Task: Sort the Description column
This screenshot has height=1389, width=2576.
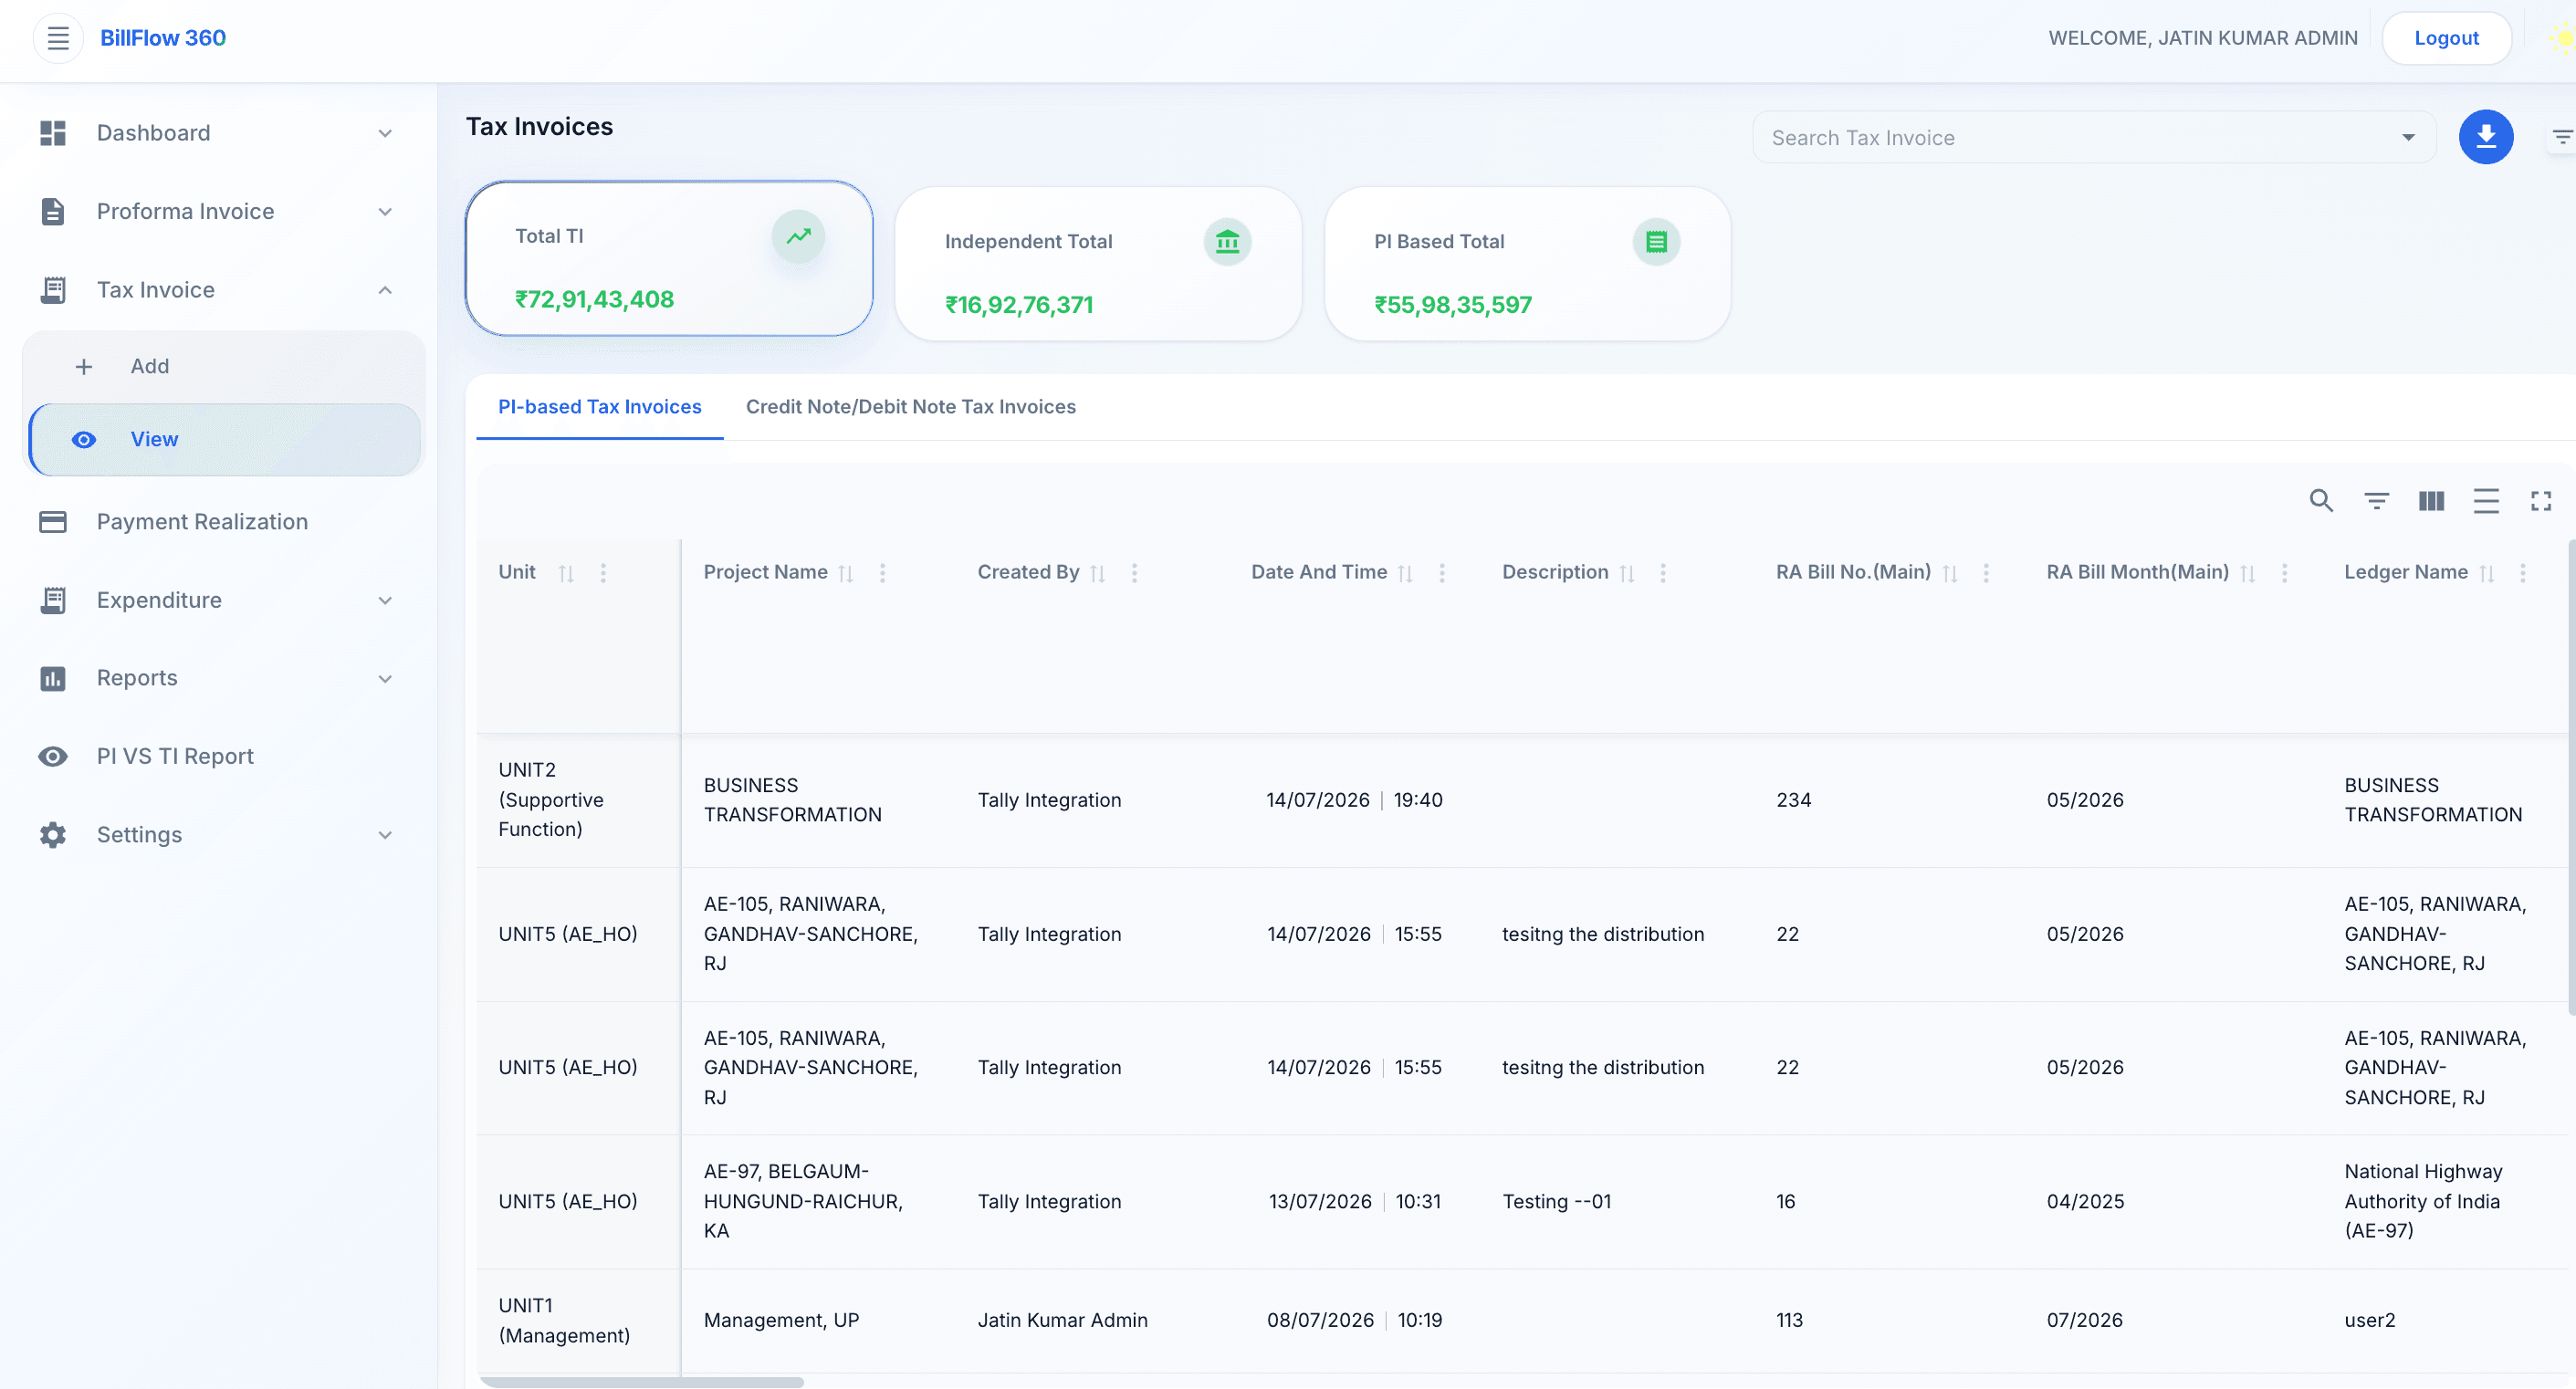Action: coord(1626,573)
